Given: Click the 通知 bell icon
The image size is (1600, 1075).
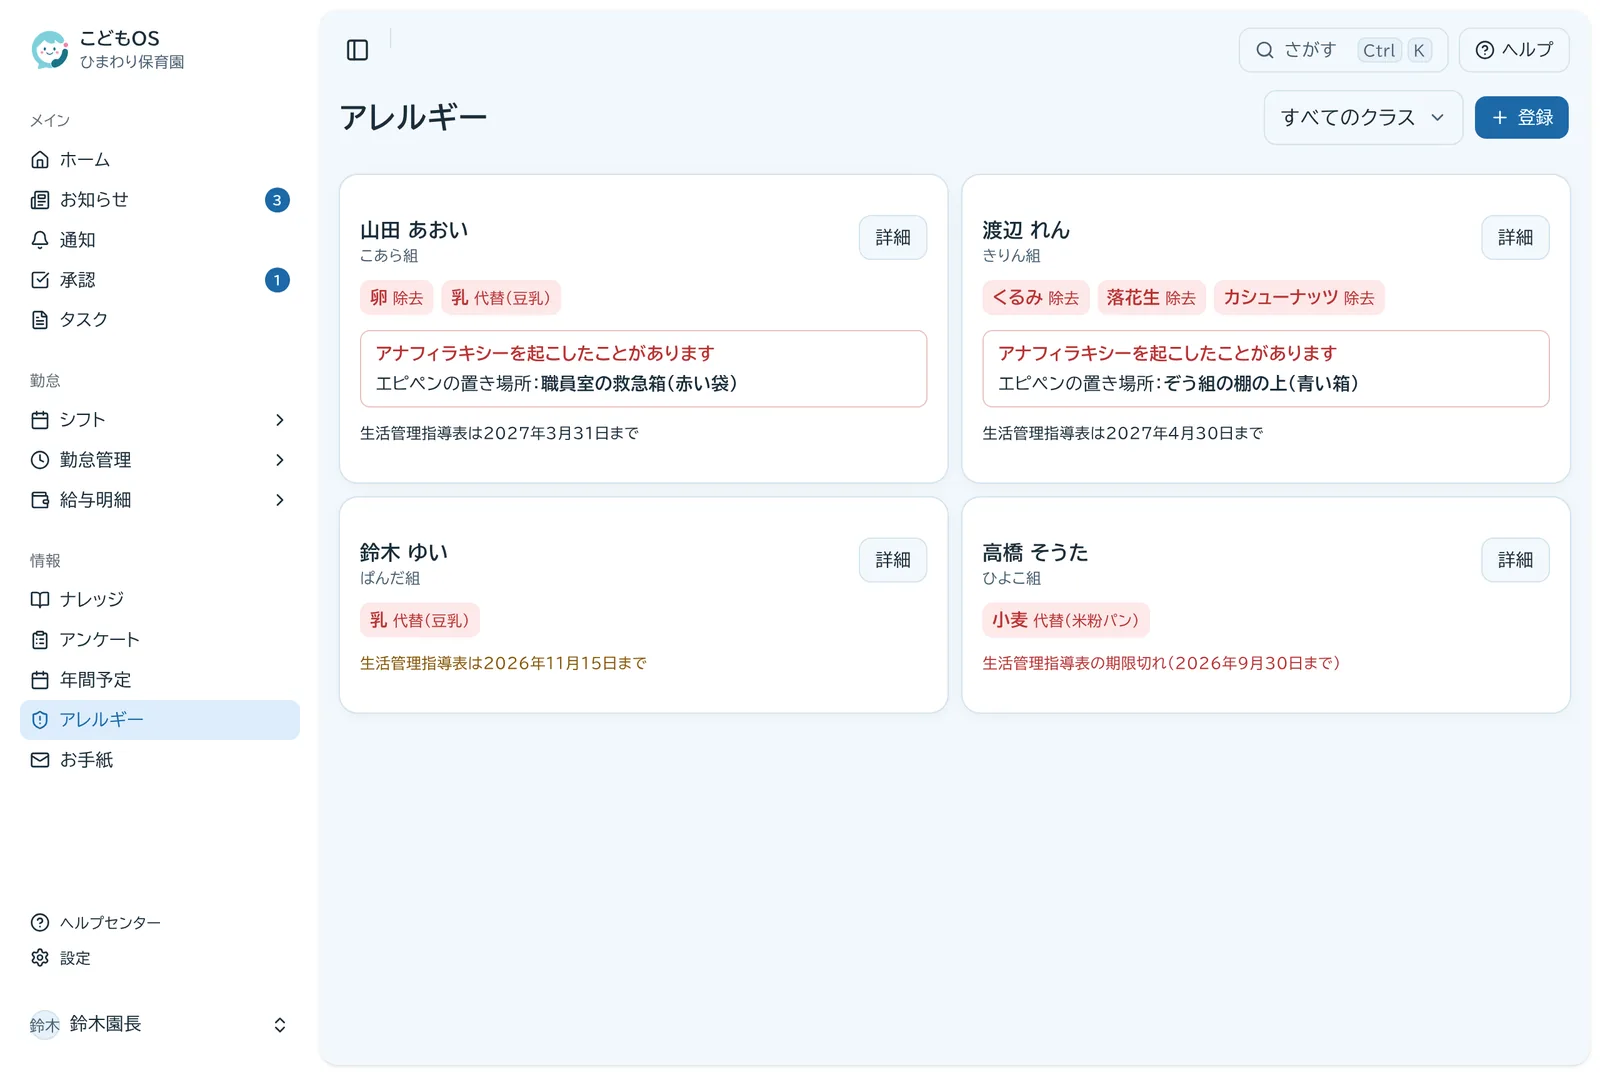Looking at the screenshot, I should click(x=40, y=240).
